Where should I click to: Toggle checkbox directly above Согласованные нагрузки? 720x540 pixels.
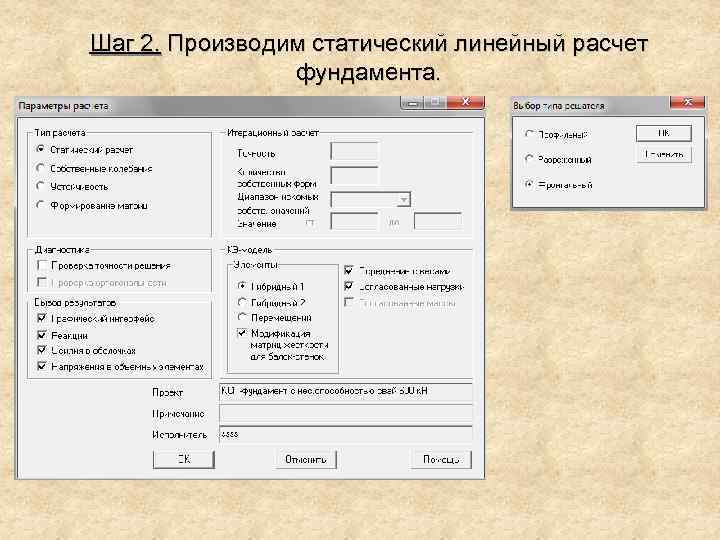pos(349,270)
